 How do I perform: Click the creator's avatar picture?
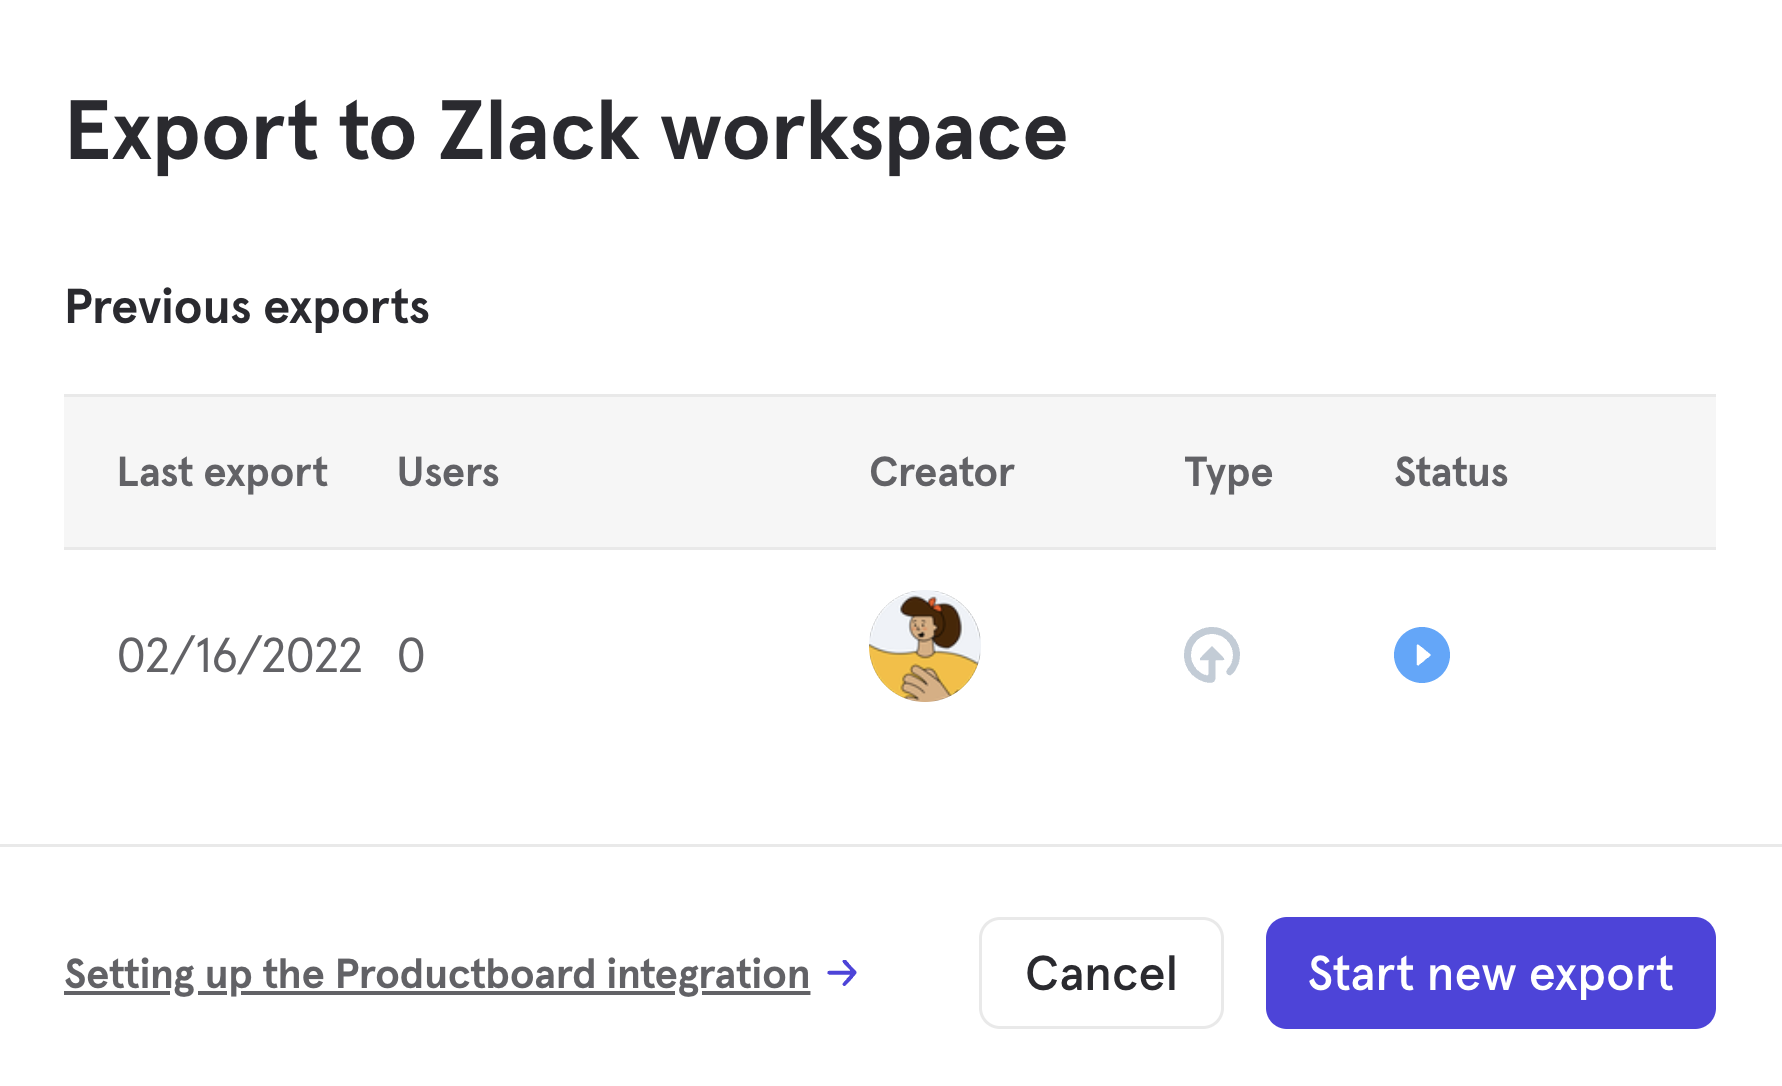924,646
